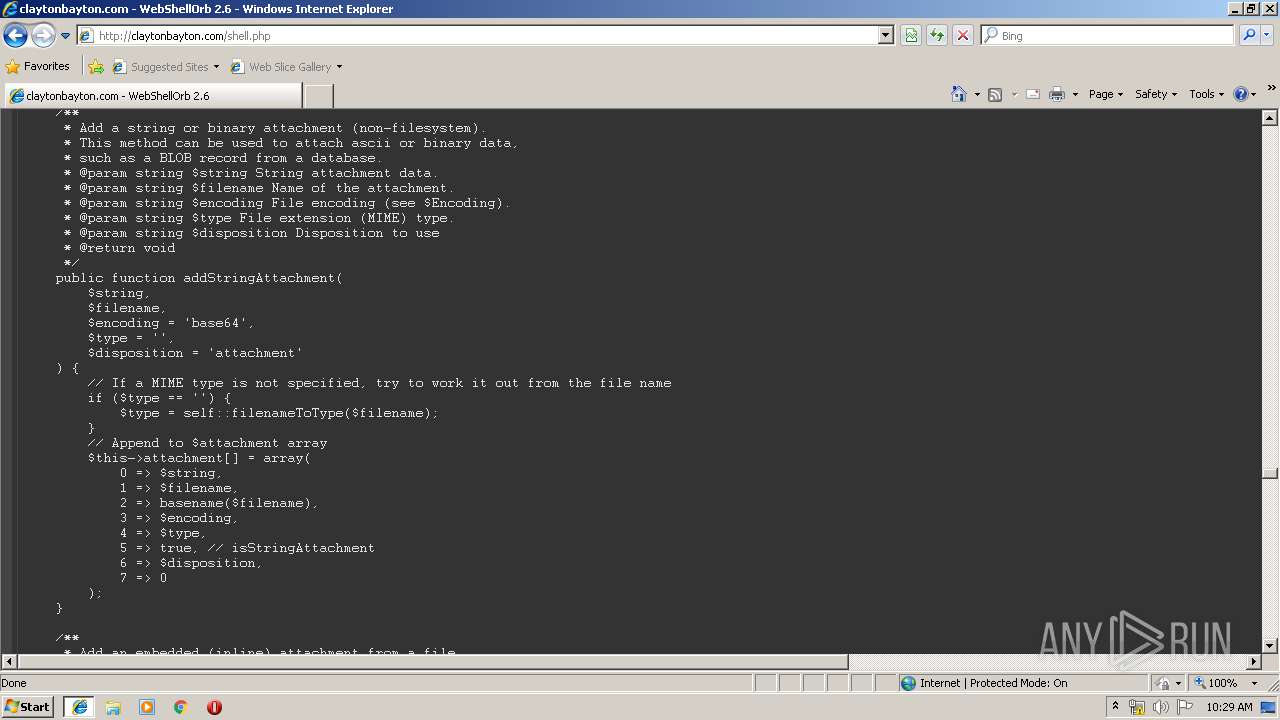Click inside the Bing search box

click(1107, 36)
